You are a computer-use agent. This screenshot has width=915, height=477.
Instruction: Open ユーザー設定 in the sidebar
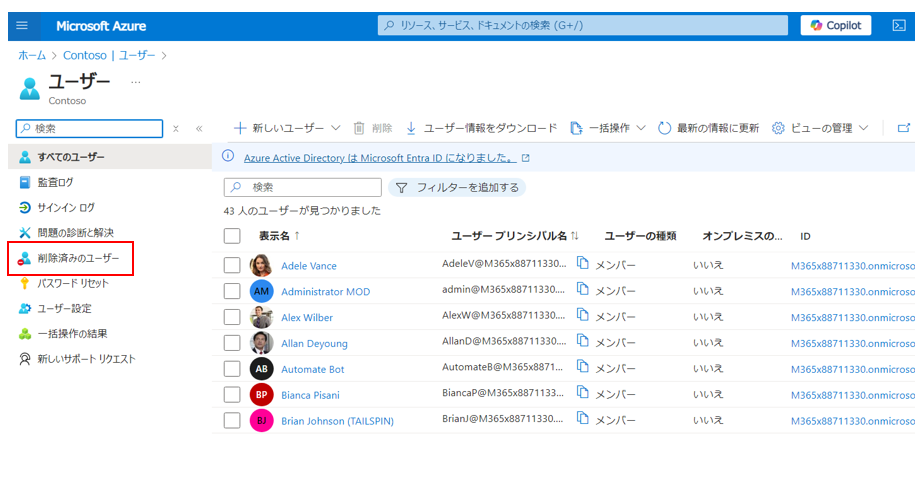click(x=55, y=308)
